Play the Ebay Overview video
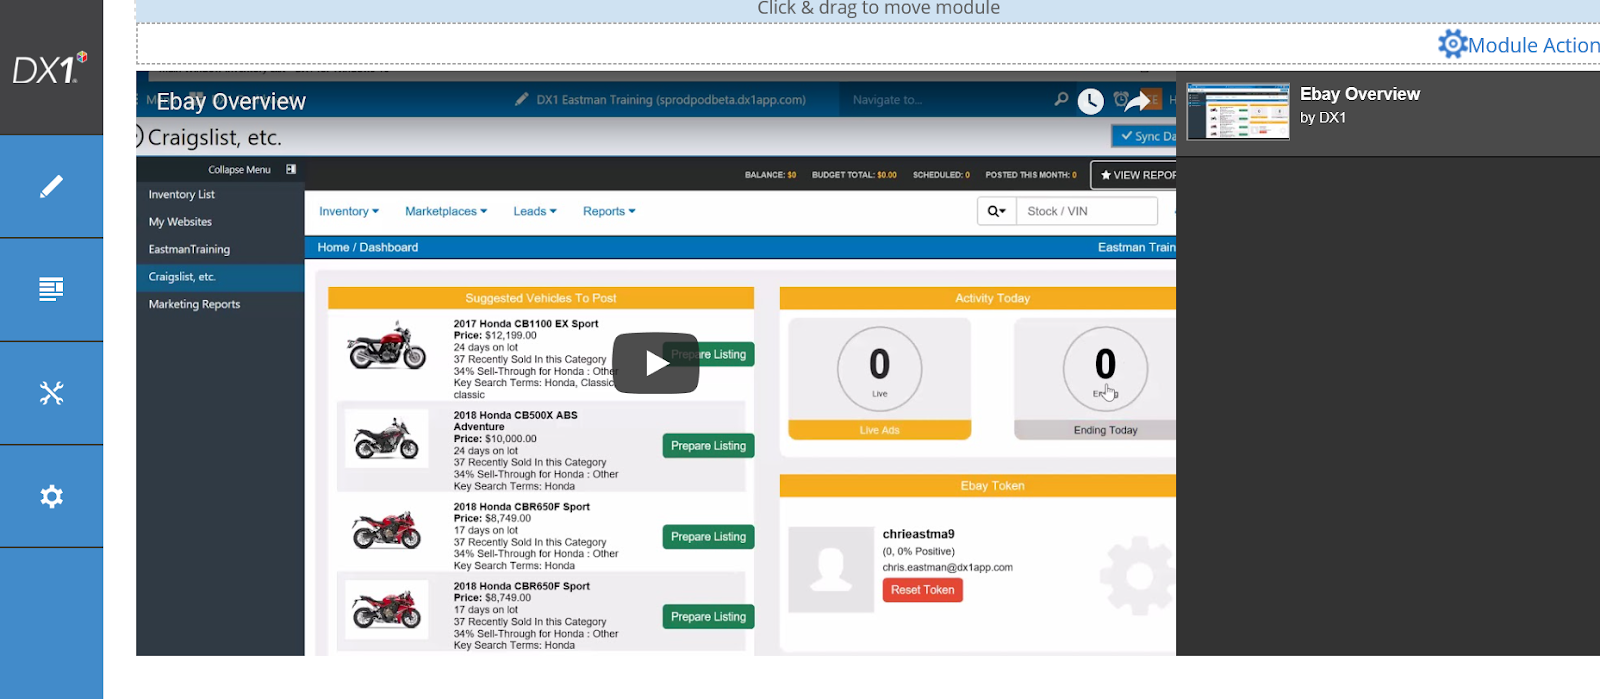This screenshot has width=1600, height=699. click(x=656, y=363)
